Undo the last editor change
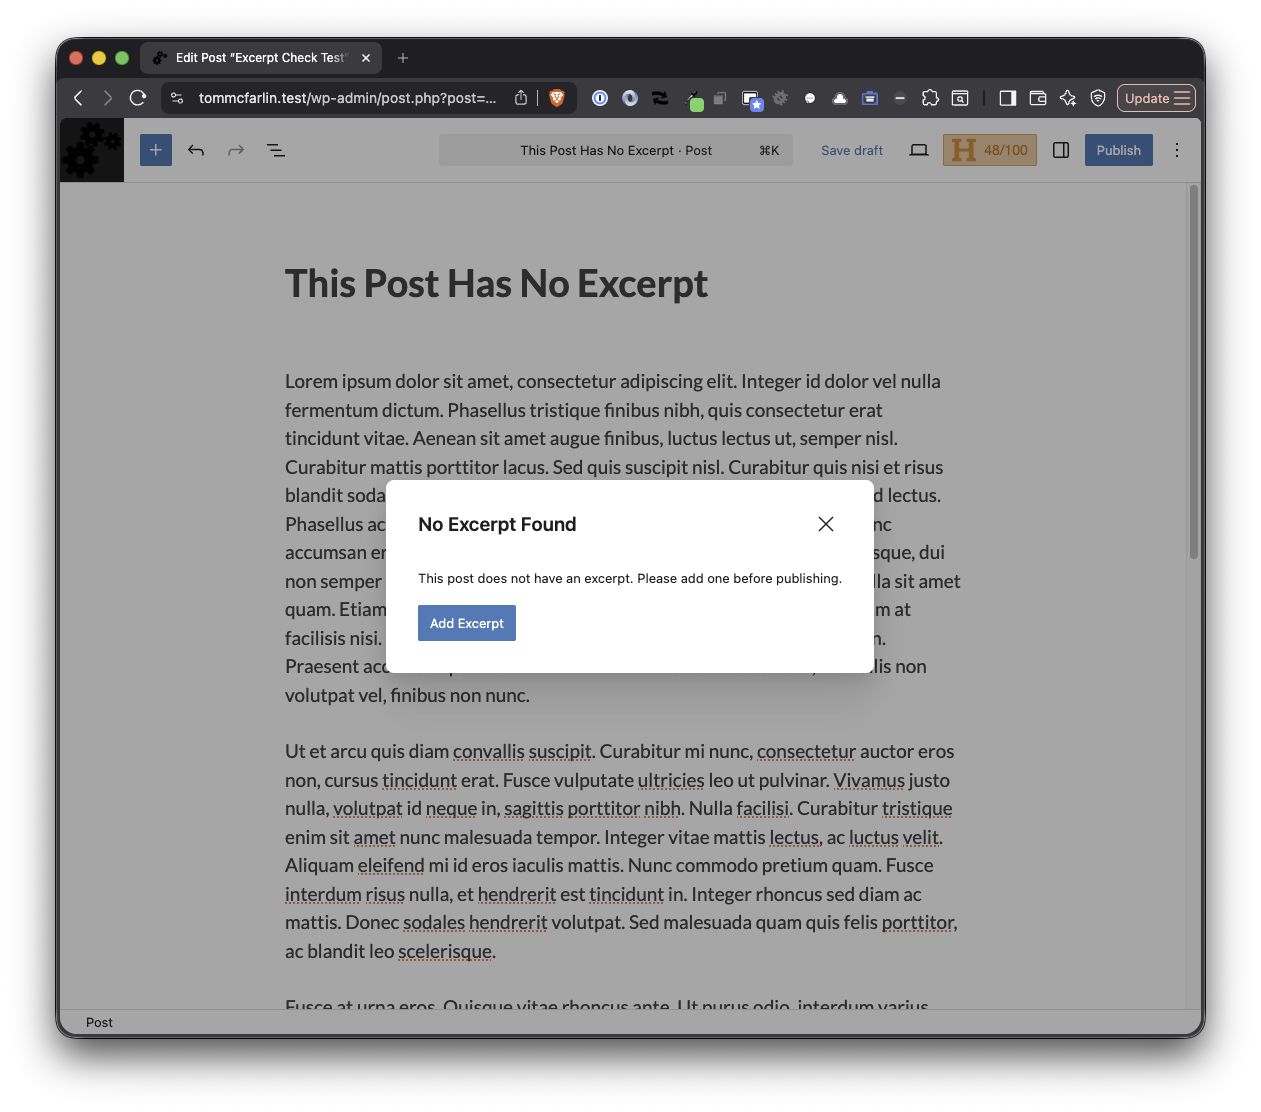1261x1112 pixels. 196,150
